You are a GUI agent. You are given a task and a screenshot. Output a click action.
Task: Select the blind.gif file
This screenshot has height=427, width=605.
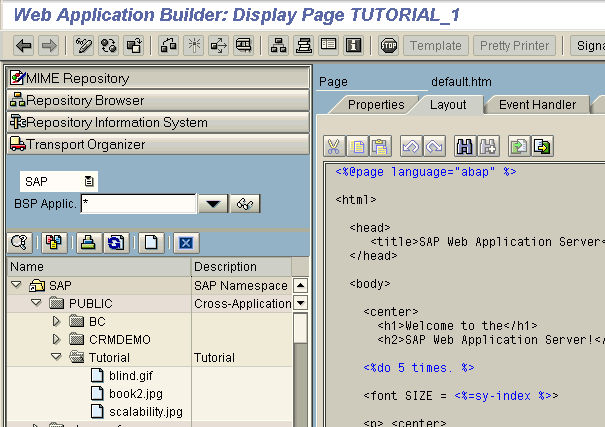131,375
